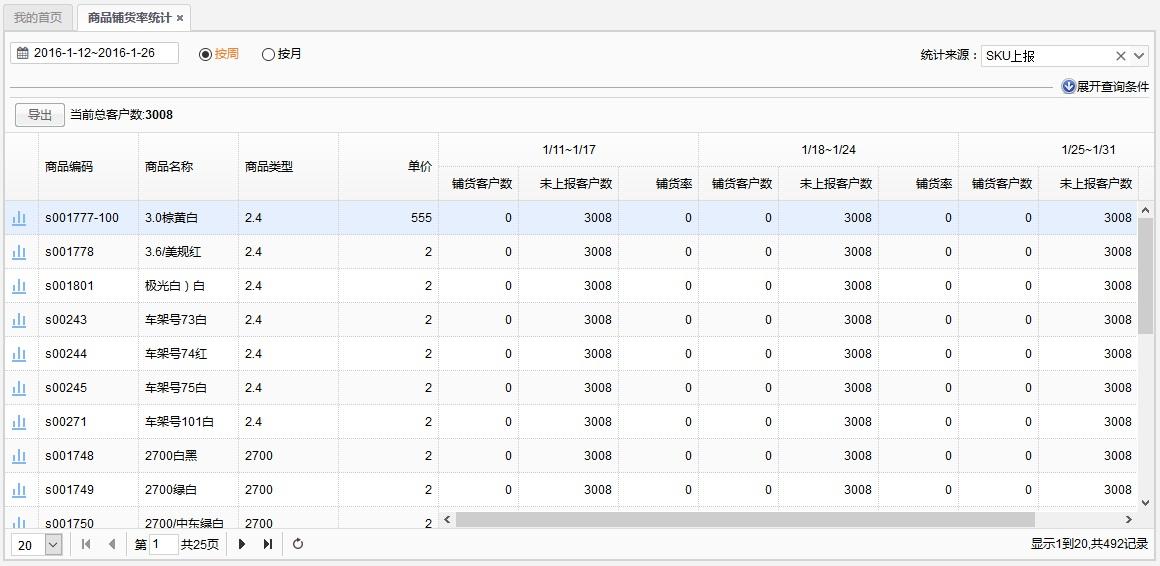Click the 导出 export button

point(40,115)
